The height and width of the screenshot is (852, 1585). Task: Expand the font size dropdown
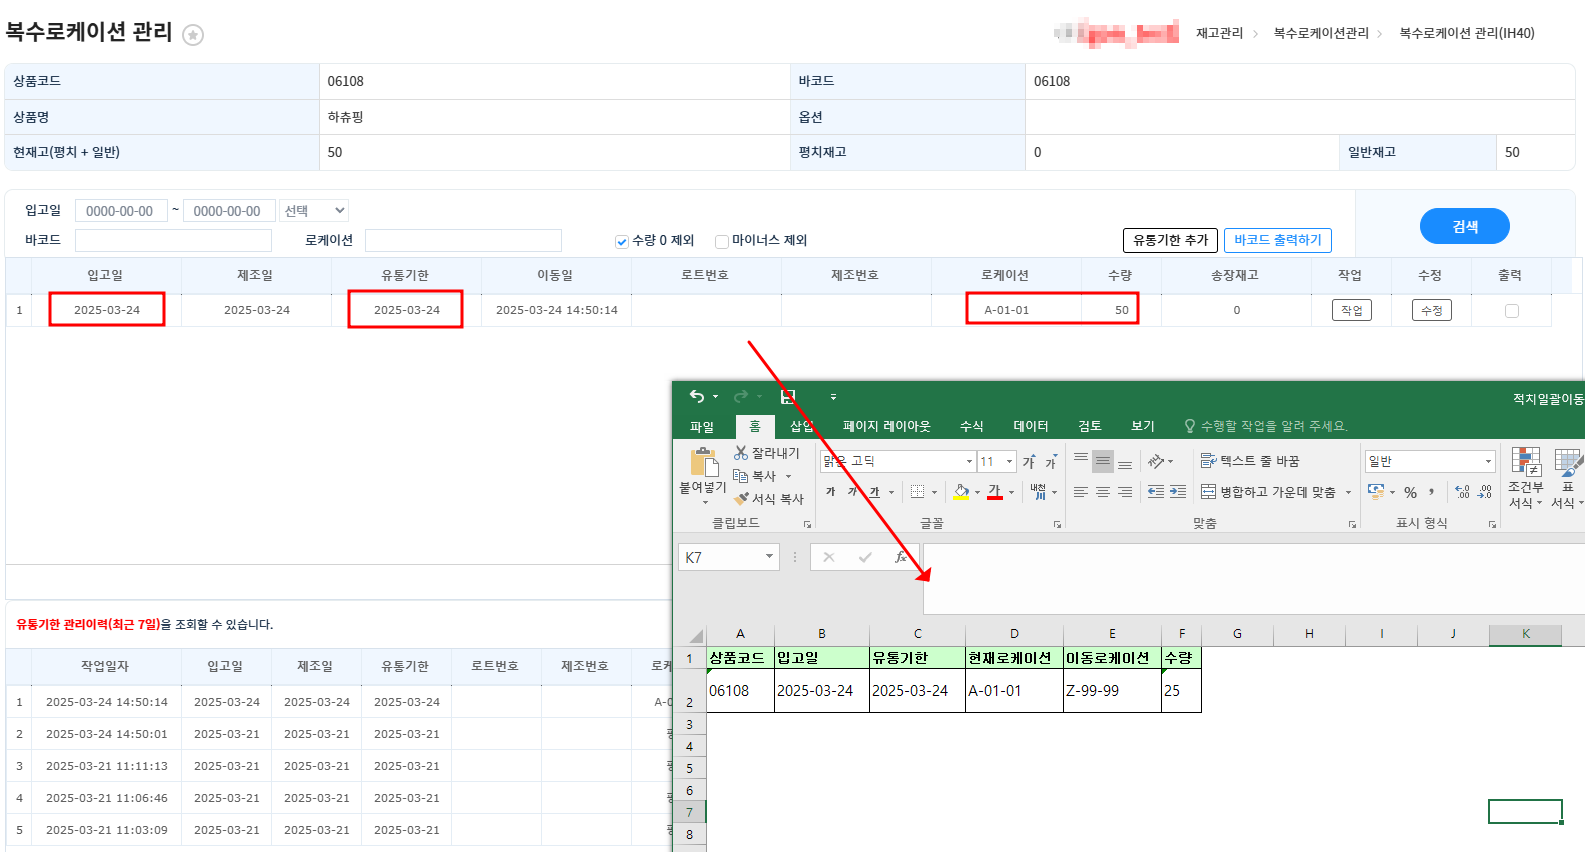tap(1009, 461)
